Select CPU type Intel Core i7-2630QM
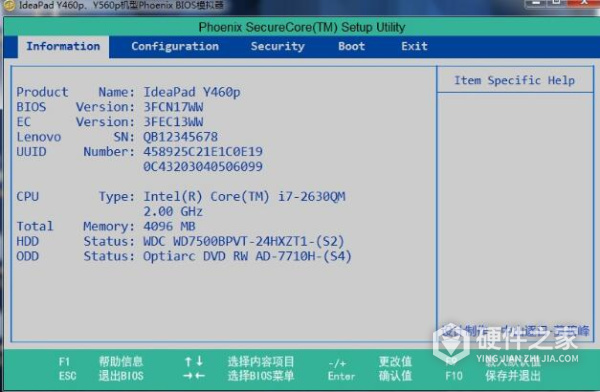This screenshot has height=392, width=600. tap(244, 197)
